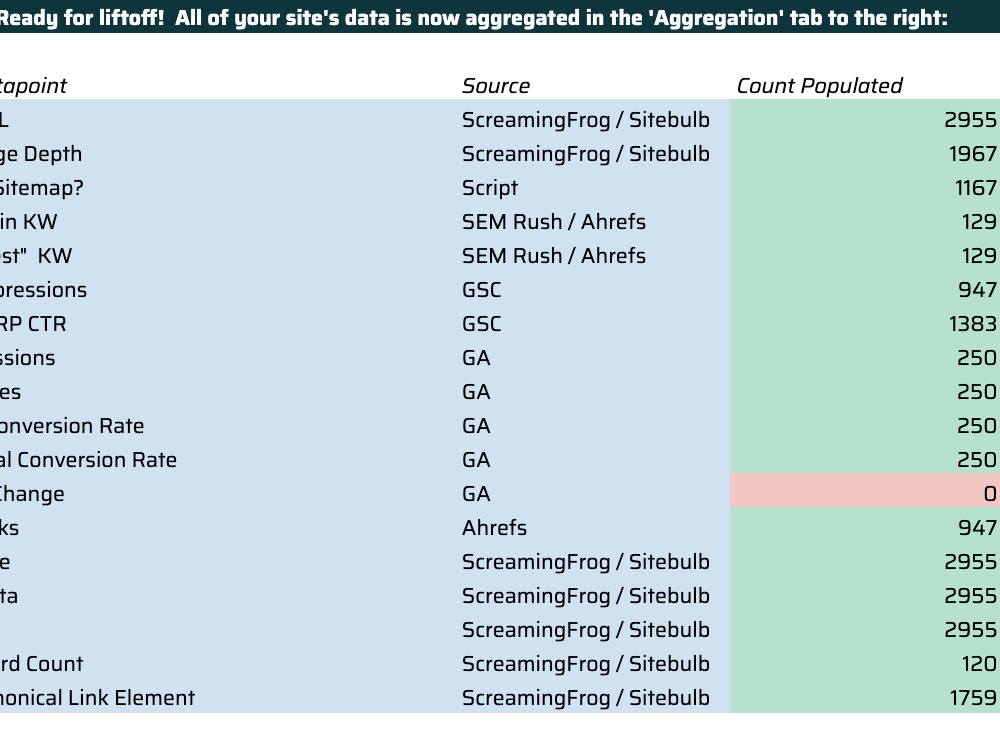1000x750 pixels.
Task: Click the count cell showing 1967
Action: pos(865,154)
